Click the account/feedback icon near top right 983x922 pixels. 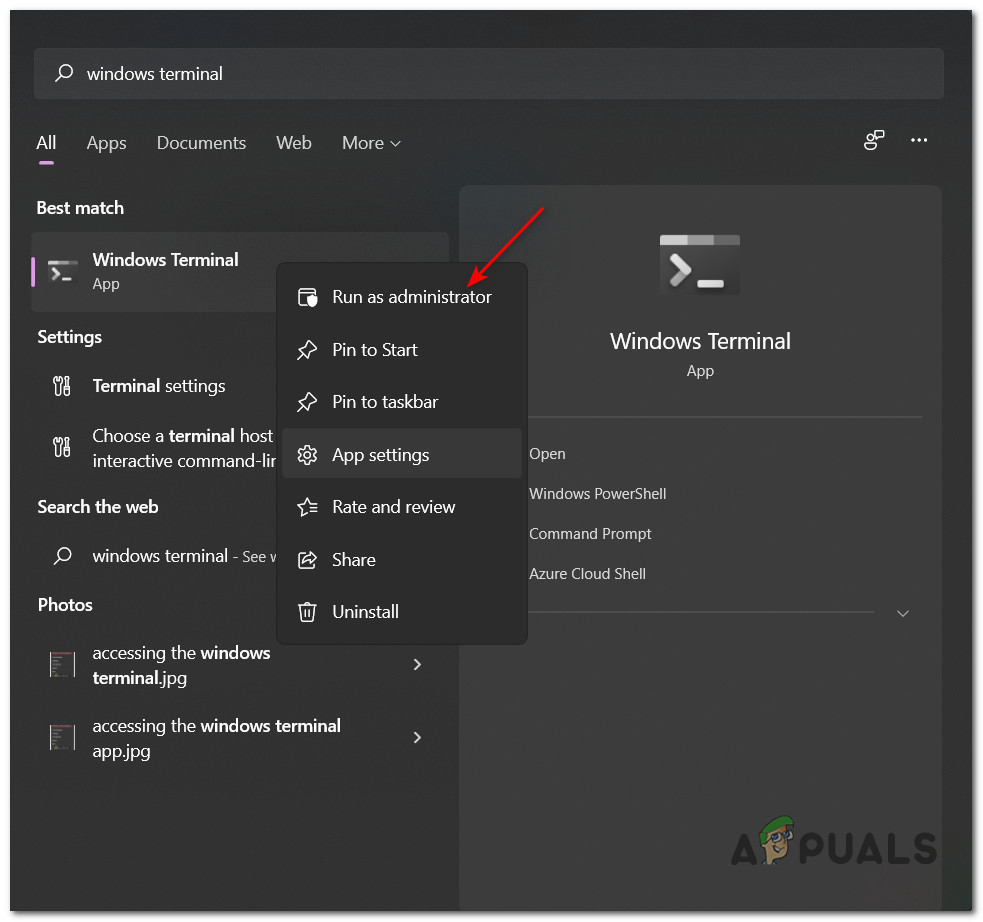[874, 140]
